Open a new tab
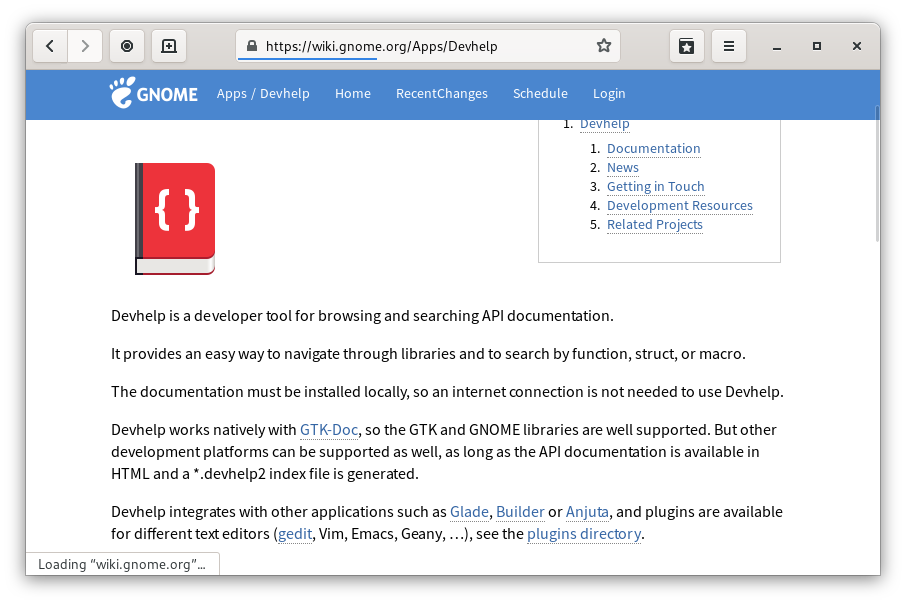 click(169, 46)
